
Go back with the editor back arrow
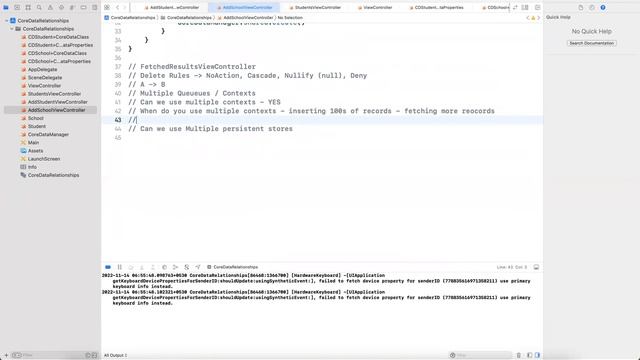click(118, 7)
